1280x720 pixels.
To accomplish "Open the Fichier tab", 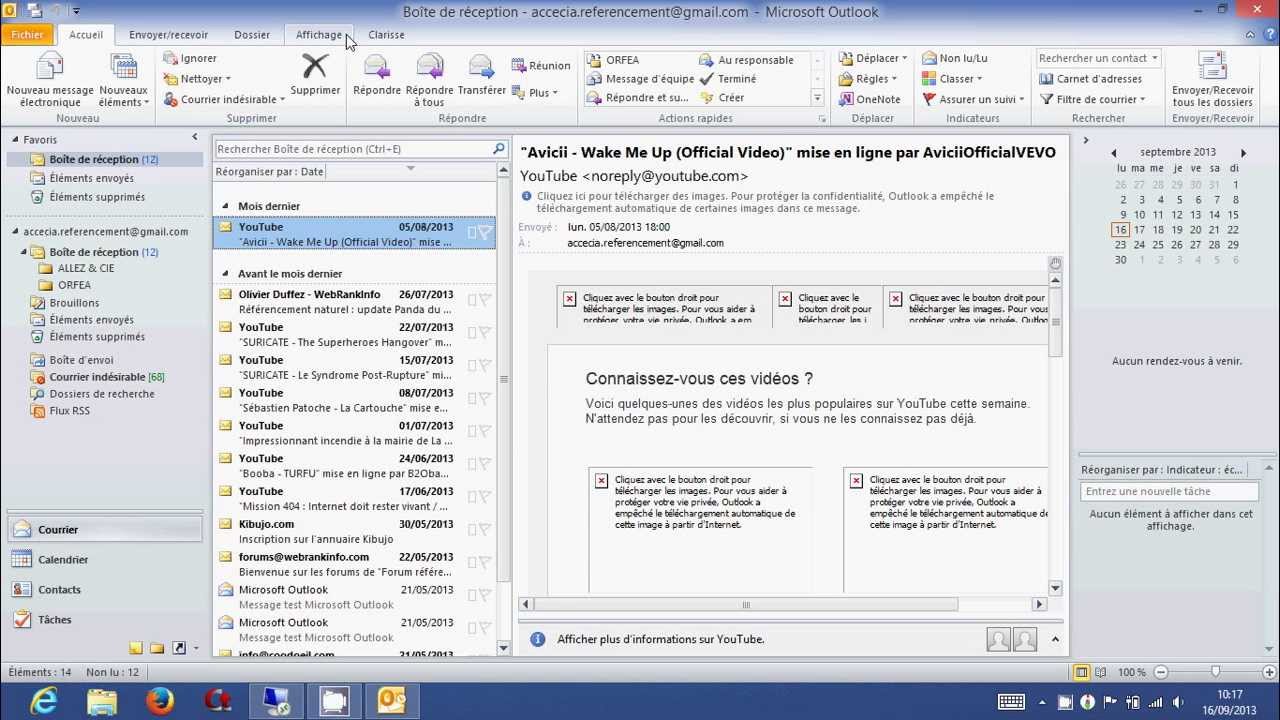I will (x=28, y=35).
